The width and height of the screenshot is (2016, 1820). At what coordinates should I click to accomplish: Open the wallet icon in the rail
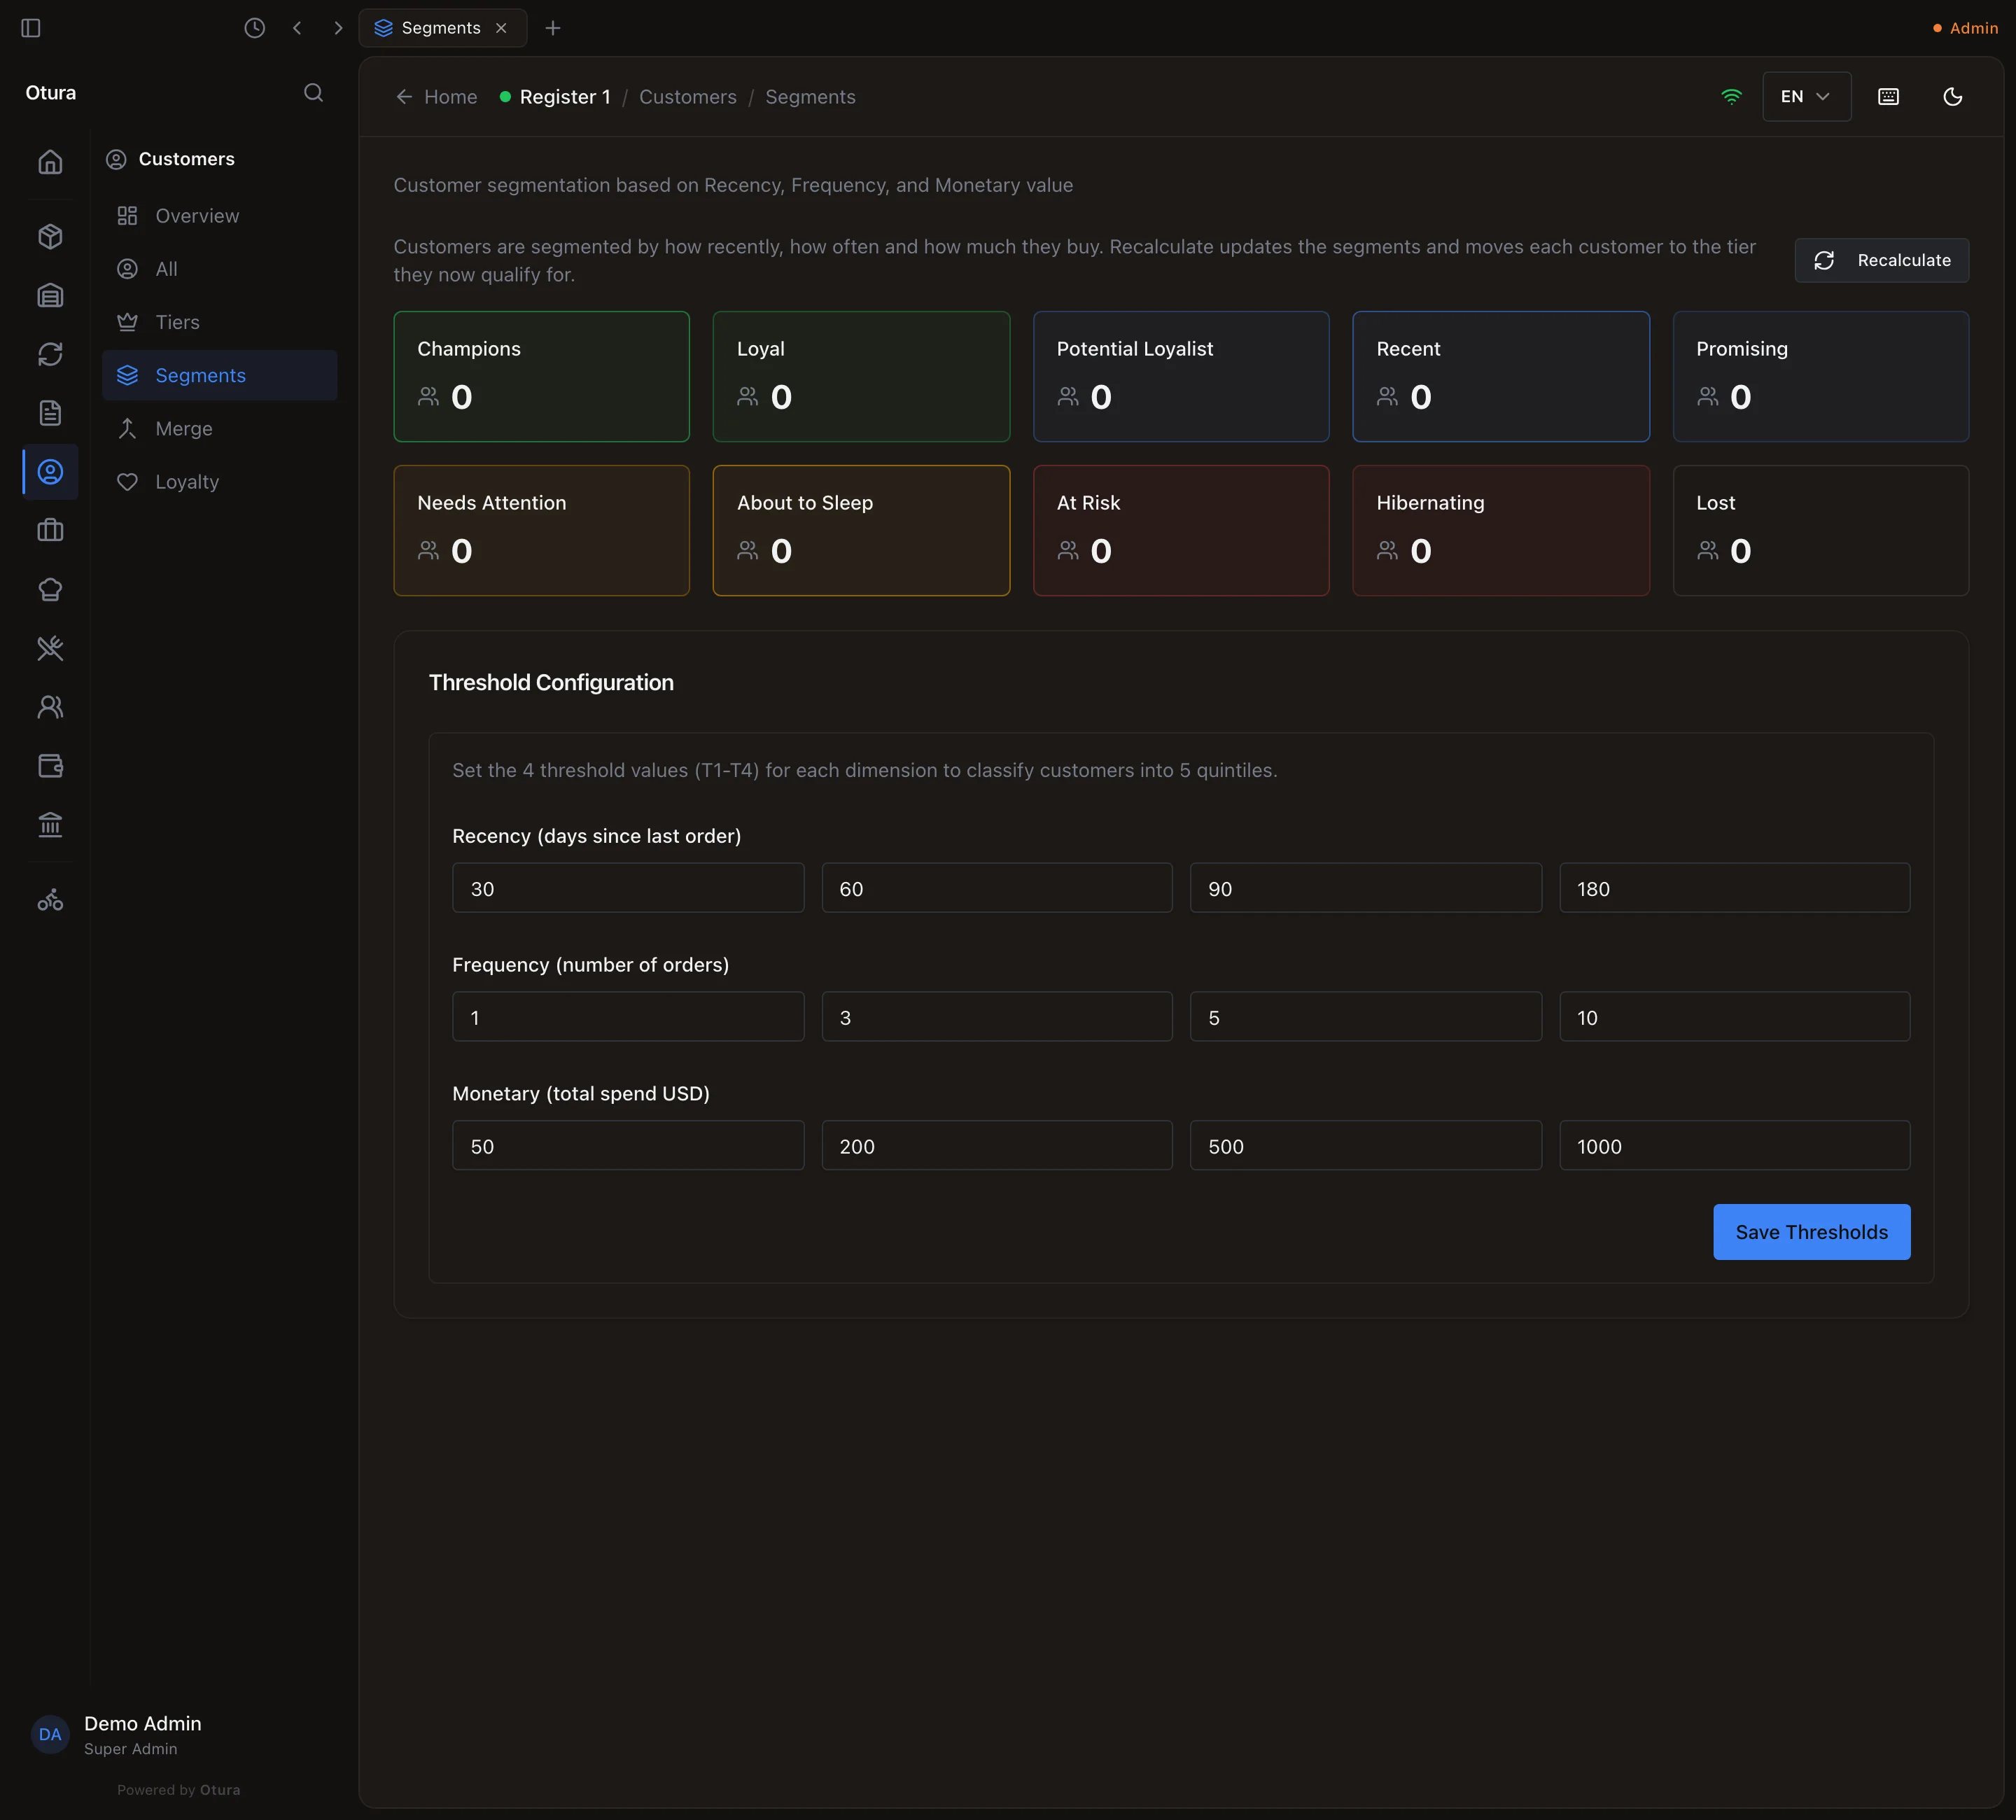pyautogui.click(x=50, y=766)
